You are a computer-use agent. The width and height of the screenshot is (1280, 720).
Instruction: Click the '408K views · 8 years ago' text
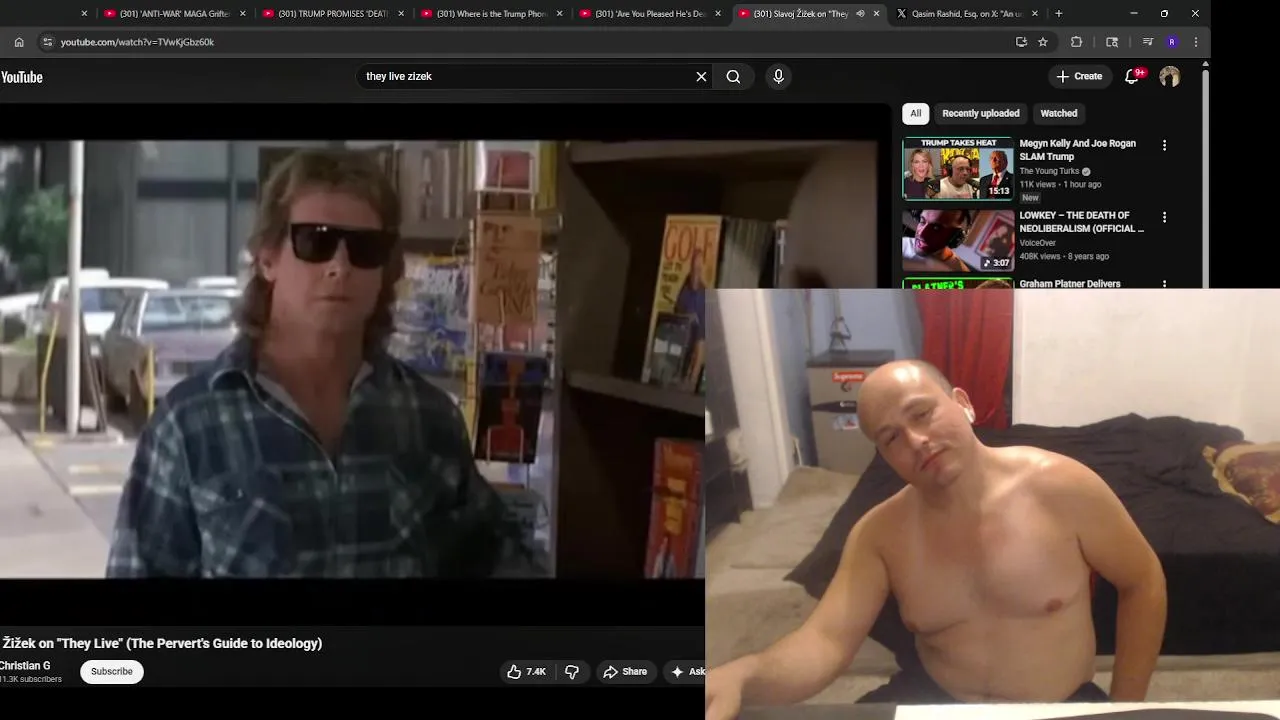(x=1064, y=257)
